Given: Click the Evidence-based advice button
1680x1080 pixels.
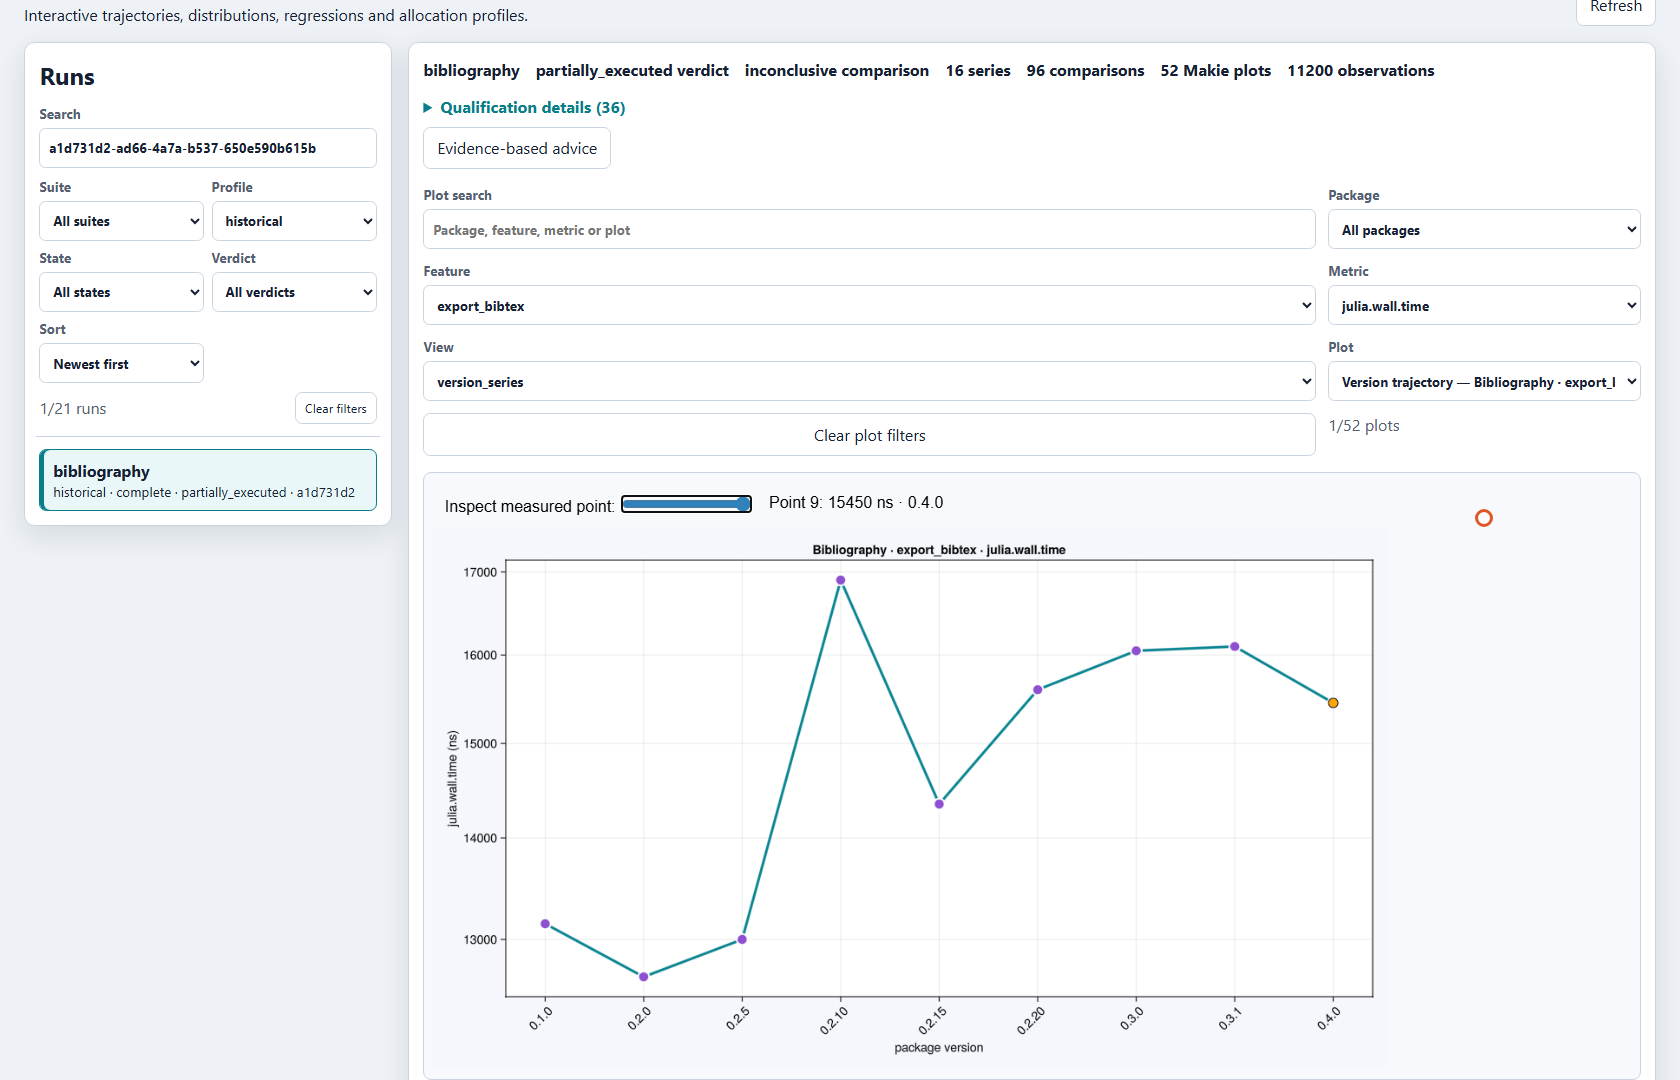Looking at the screenshot, I should [x=517, y=148].
